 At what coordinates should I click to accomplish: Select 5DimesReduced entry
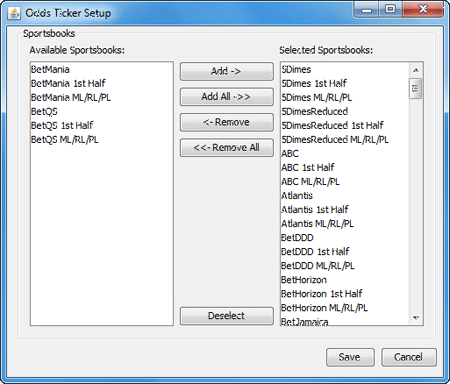345,111
